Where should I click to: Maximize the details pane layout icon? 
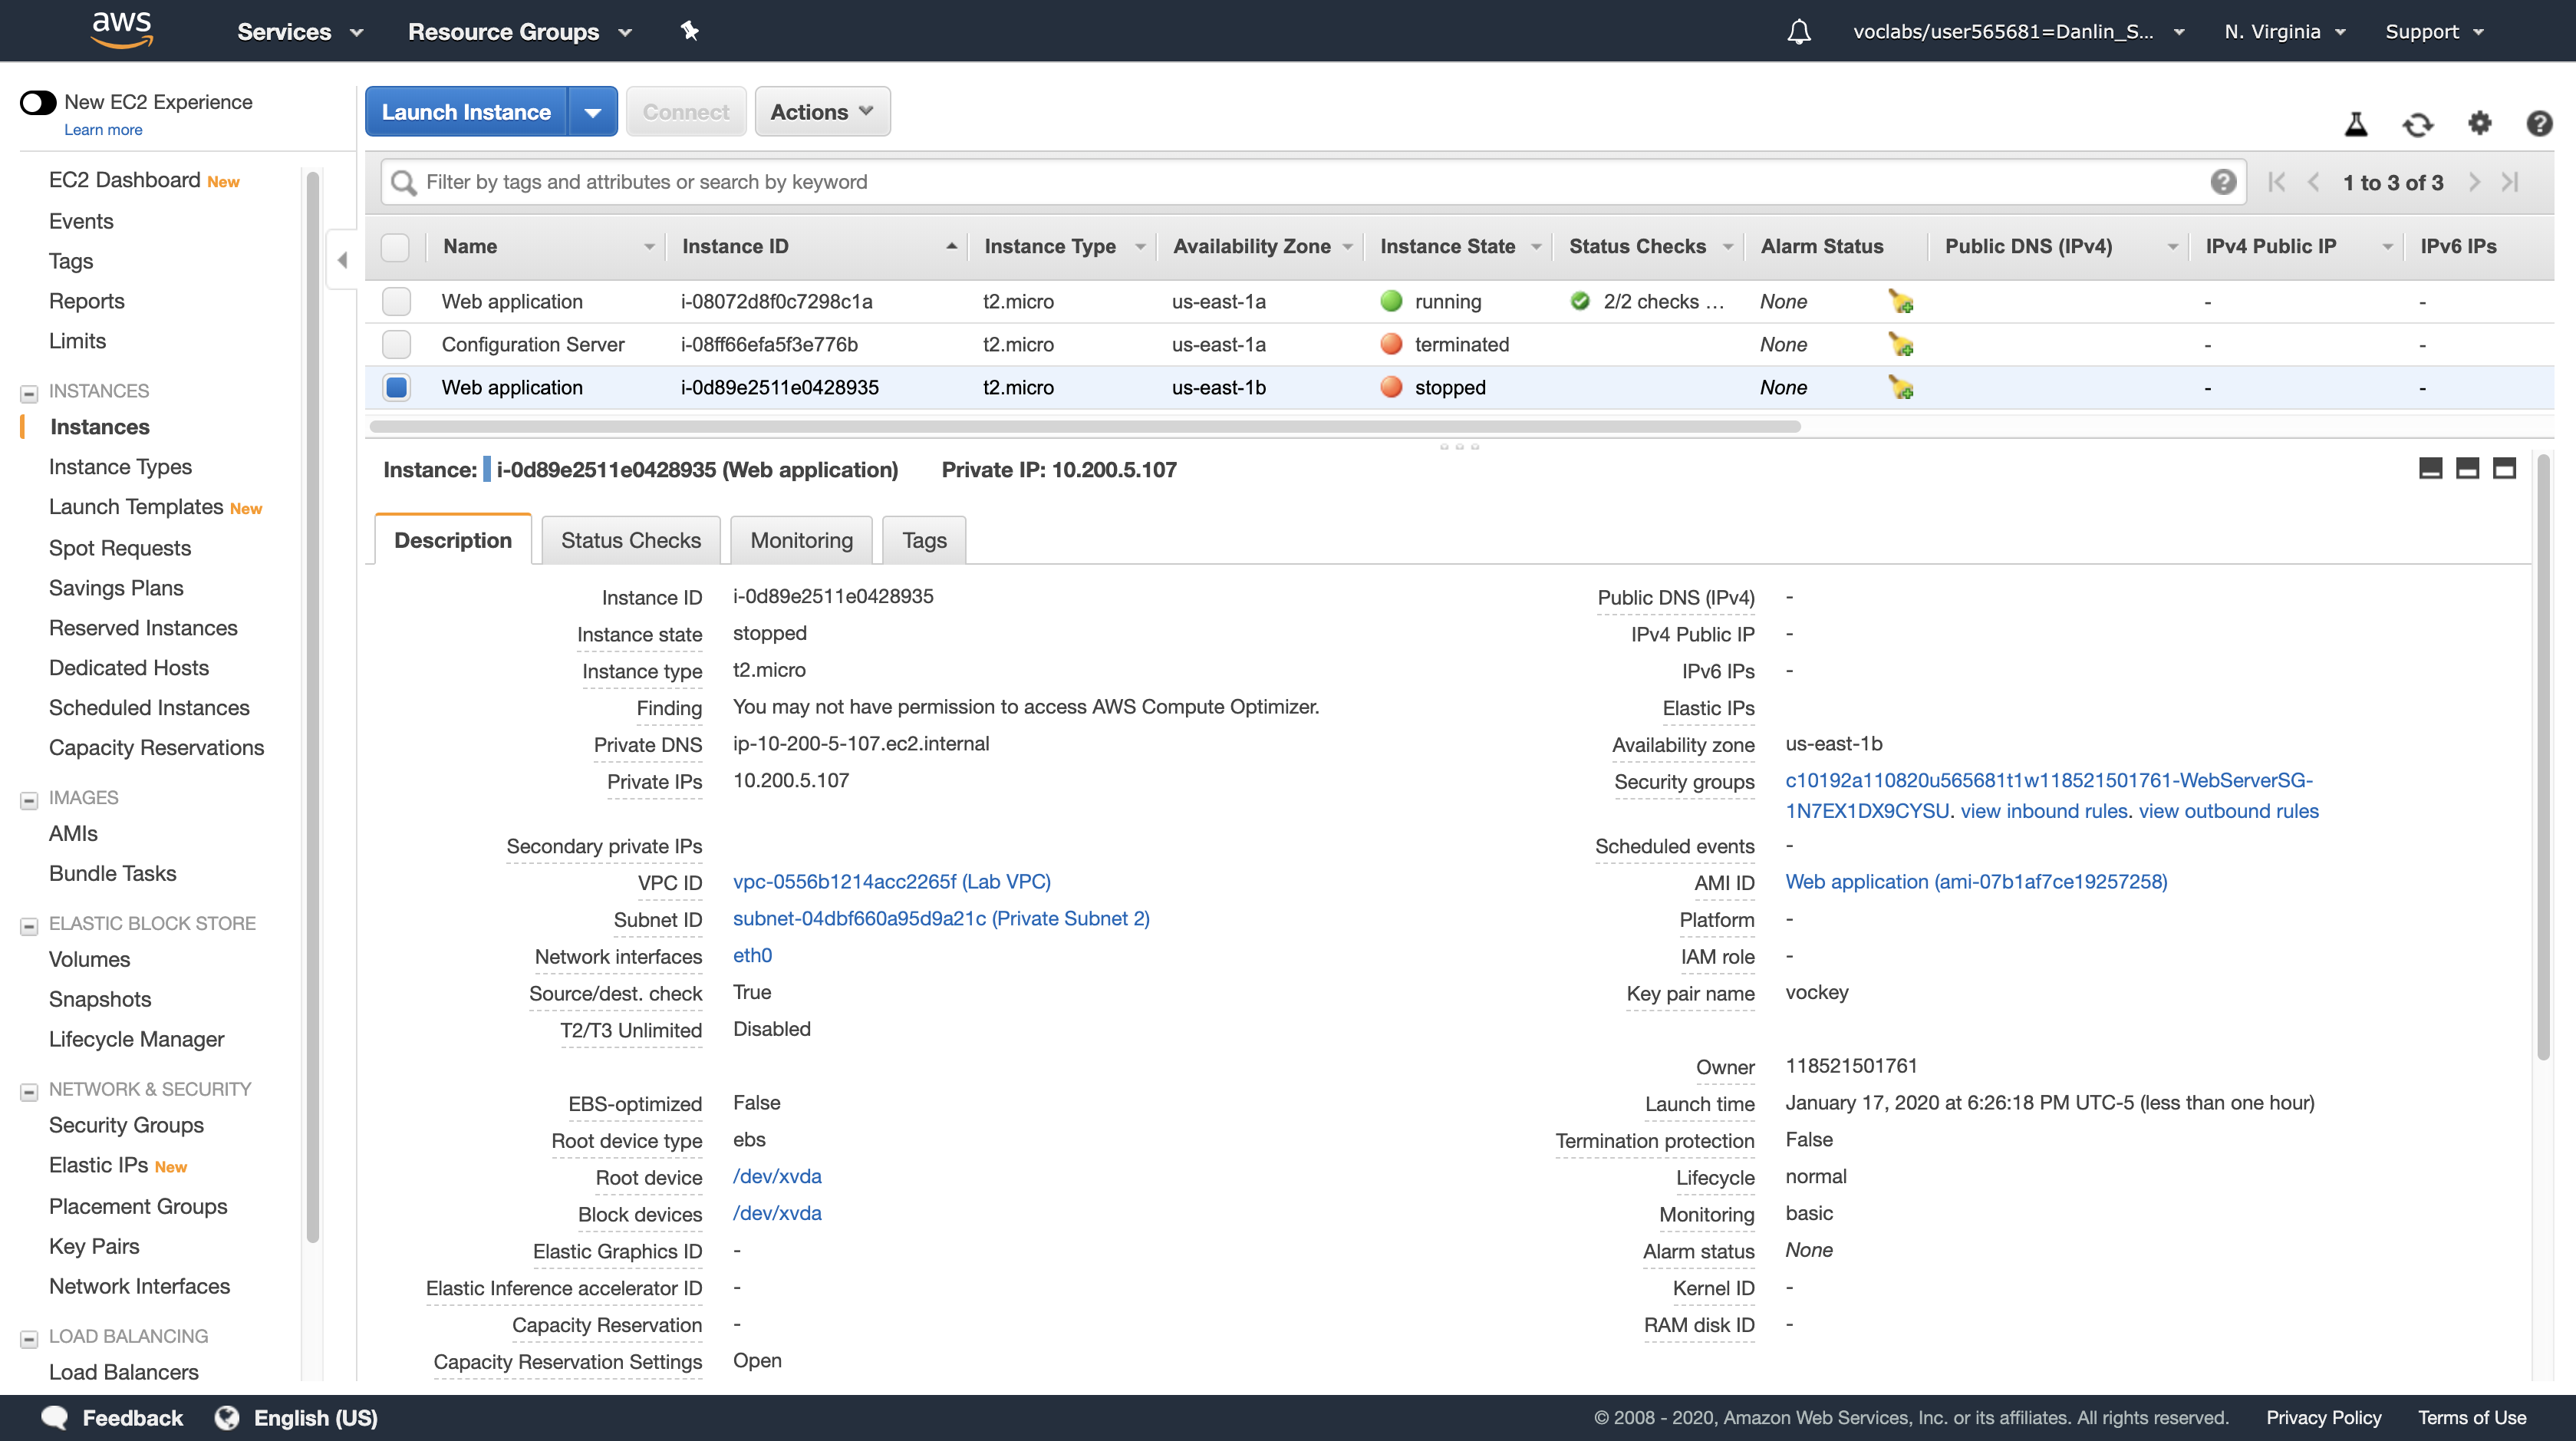pos(2503,469)
